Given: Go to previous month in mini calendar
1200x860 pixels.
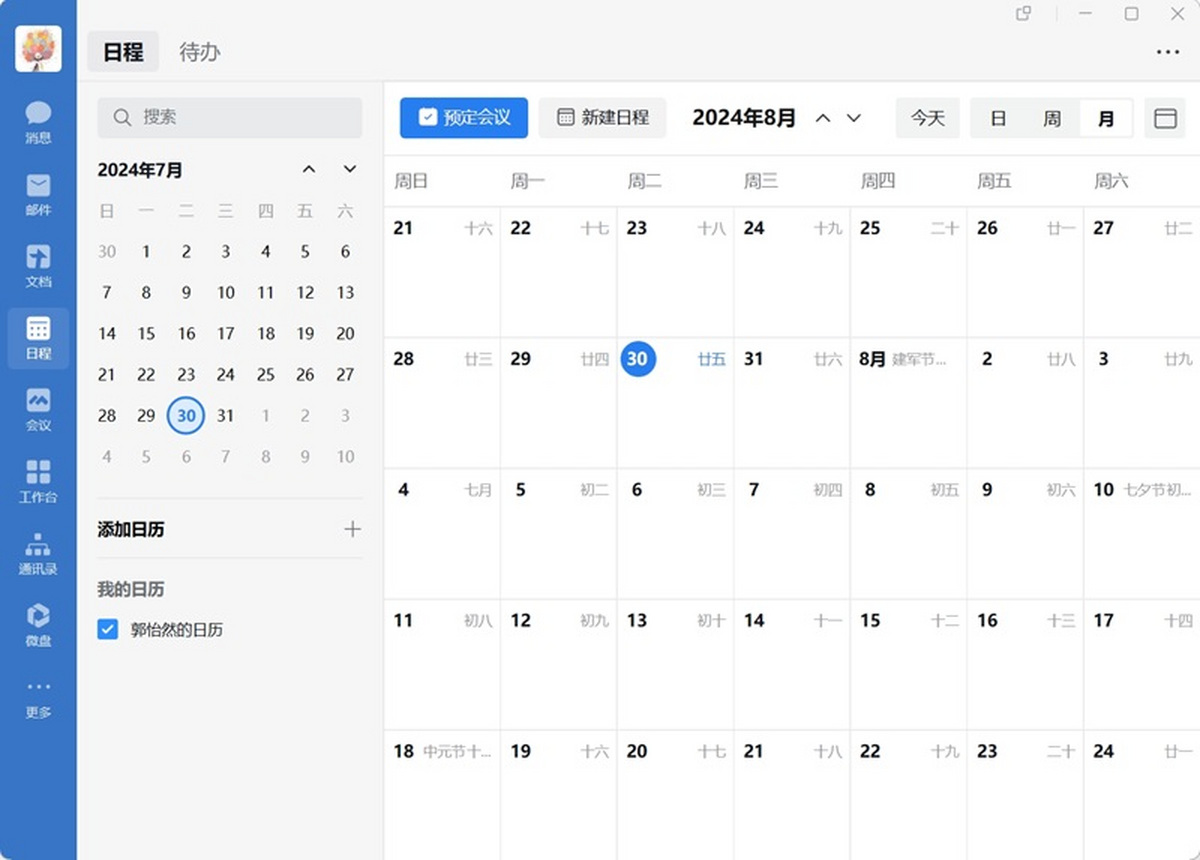Looking at the screenshot, I should coord(309,169).
